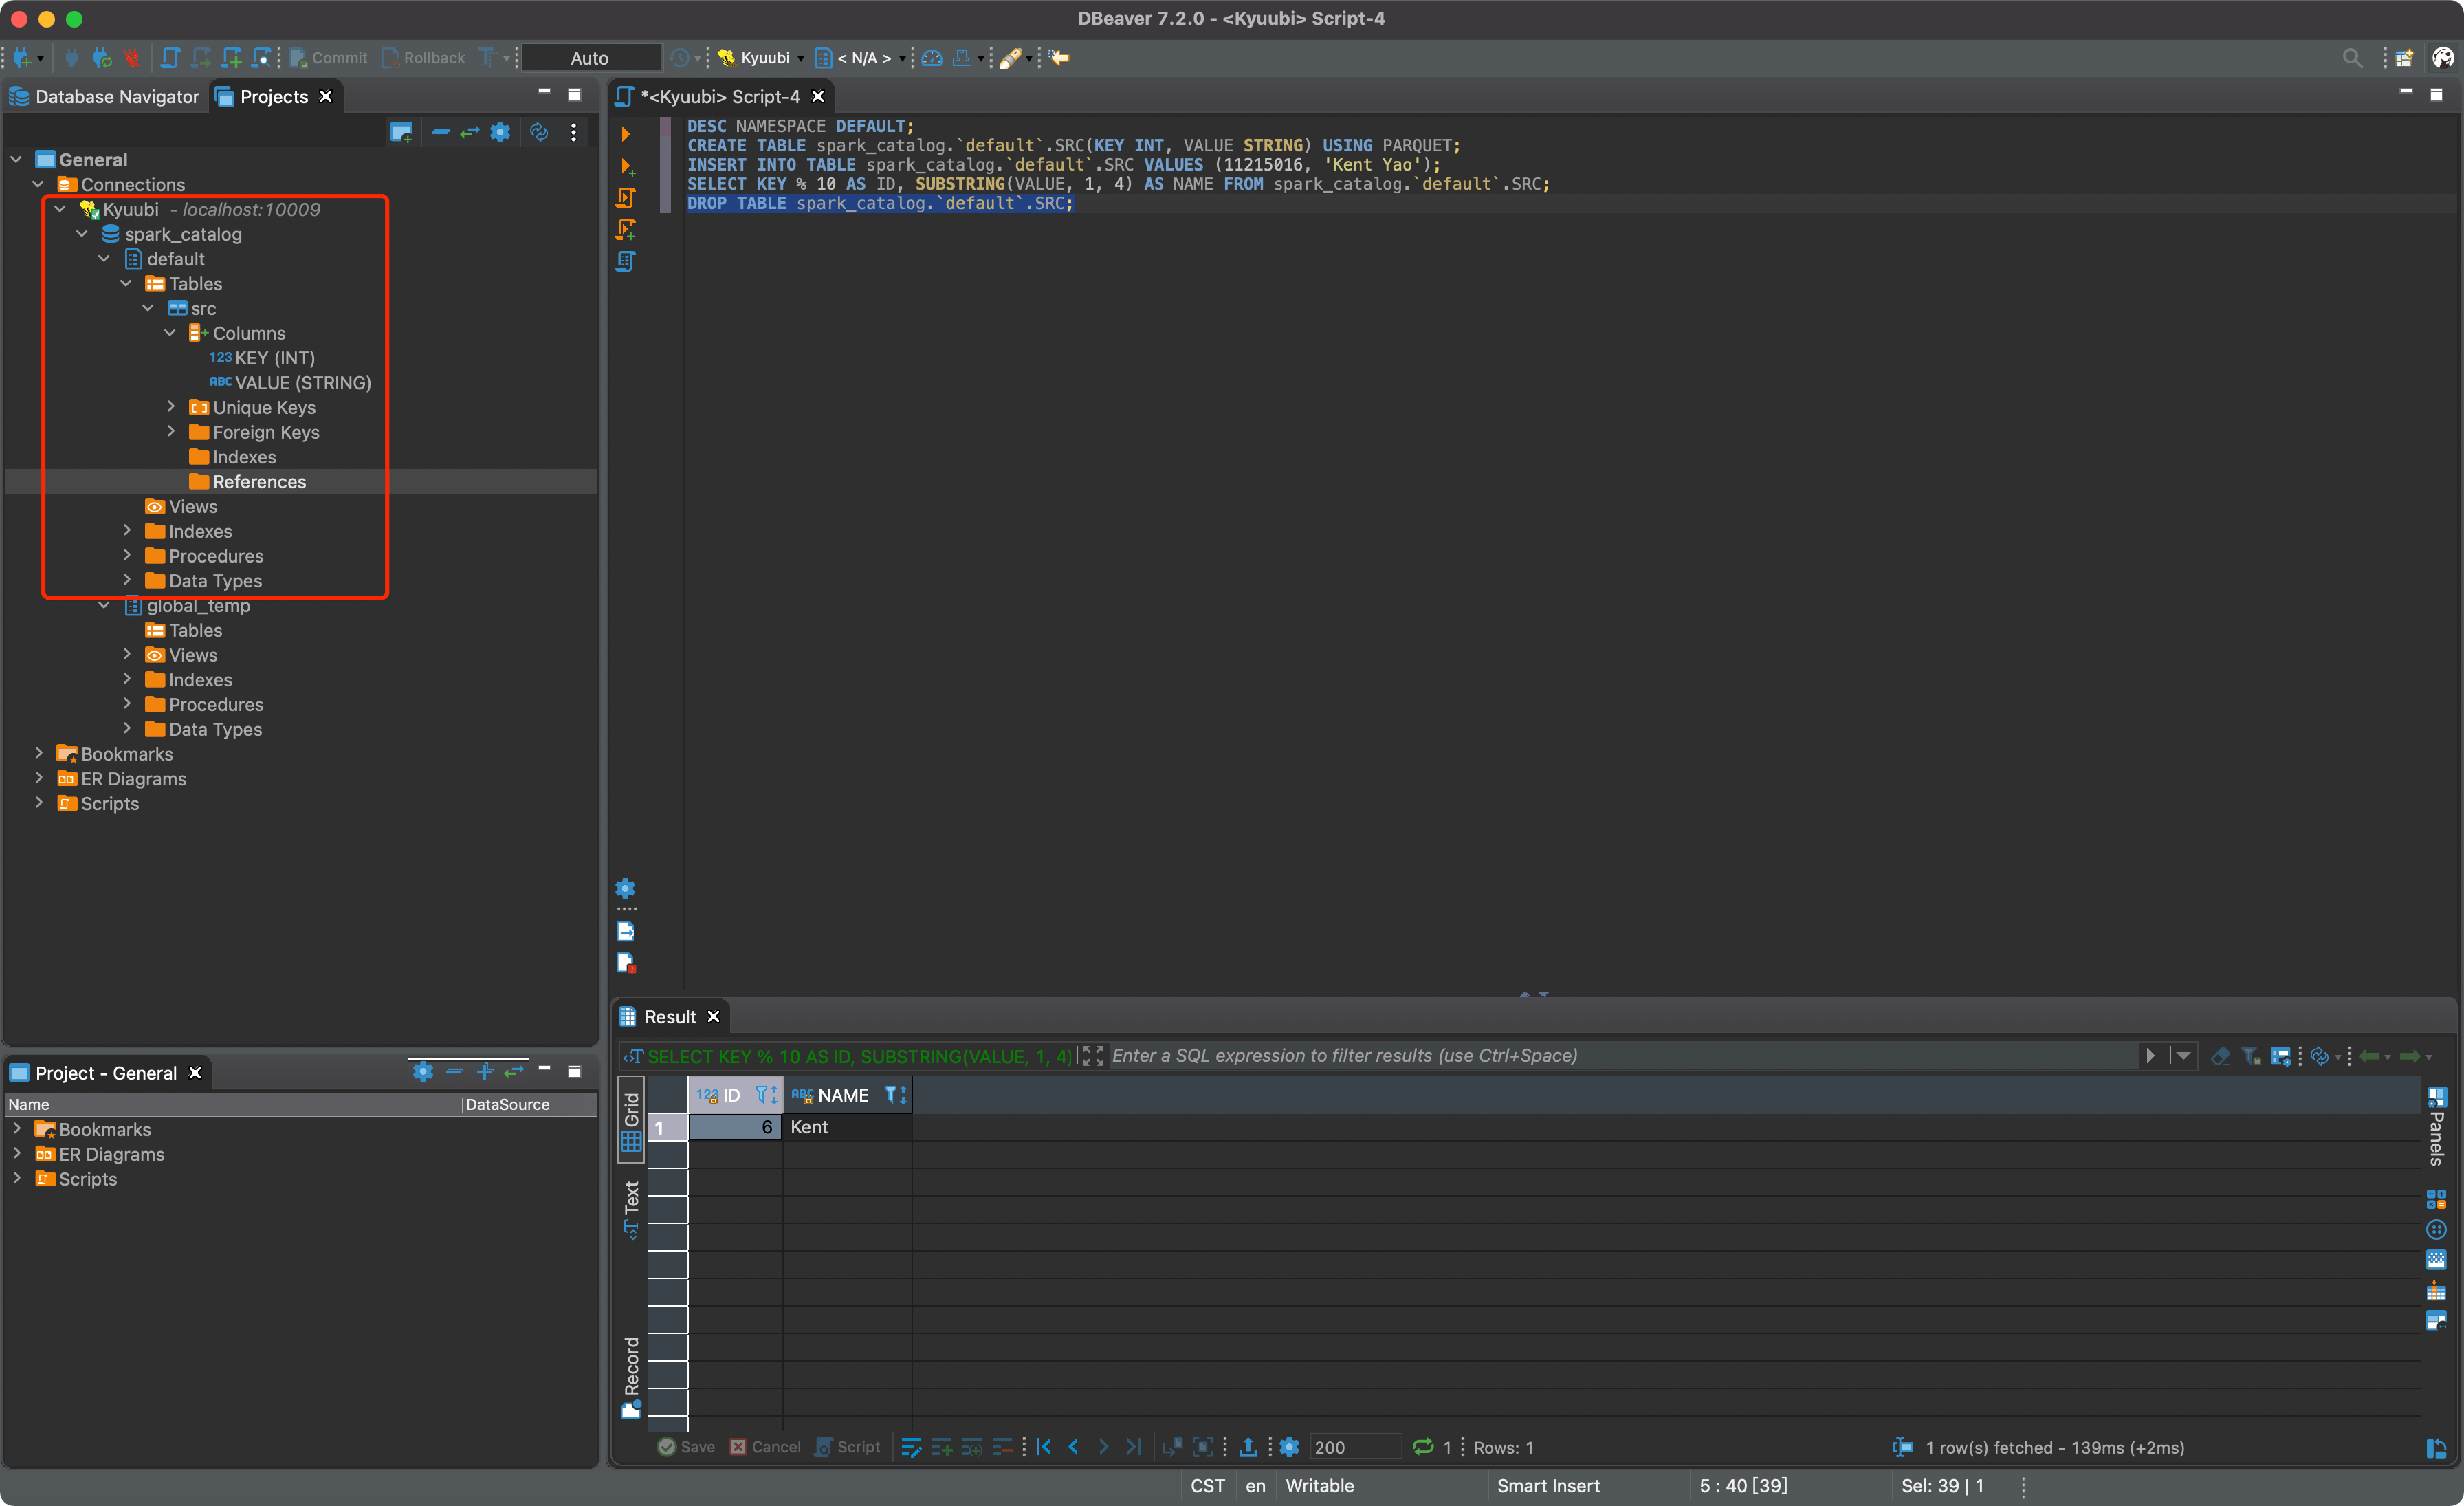Image resolution: width=2464 pixels, height=1506 pixels.
Task: Open the SQL editor icon beside the Kyuubi connection
Action: tap(823, 57)
